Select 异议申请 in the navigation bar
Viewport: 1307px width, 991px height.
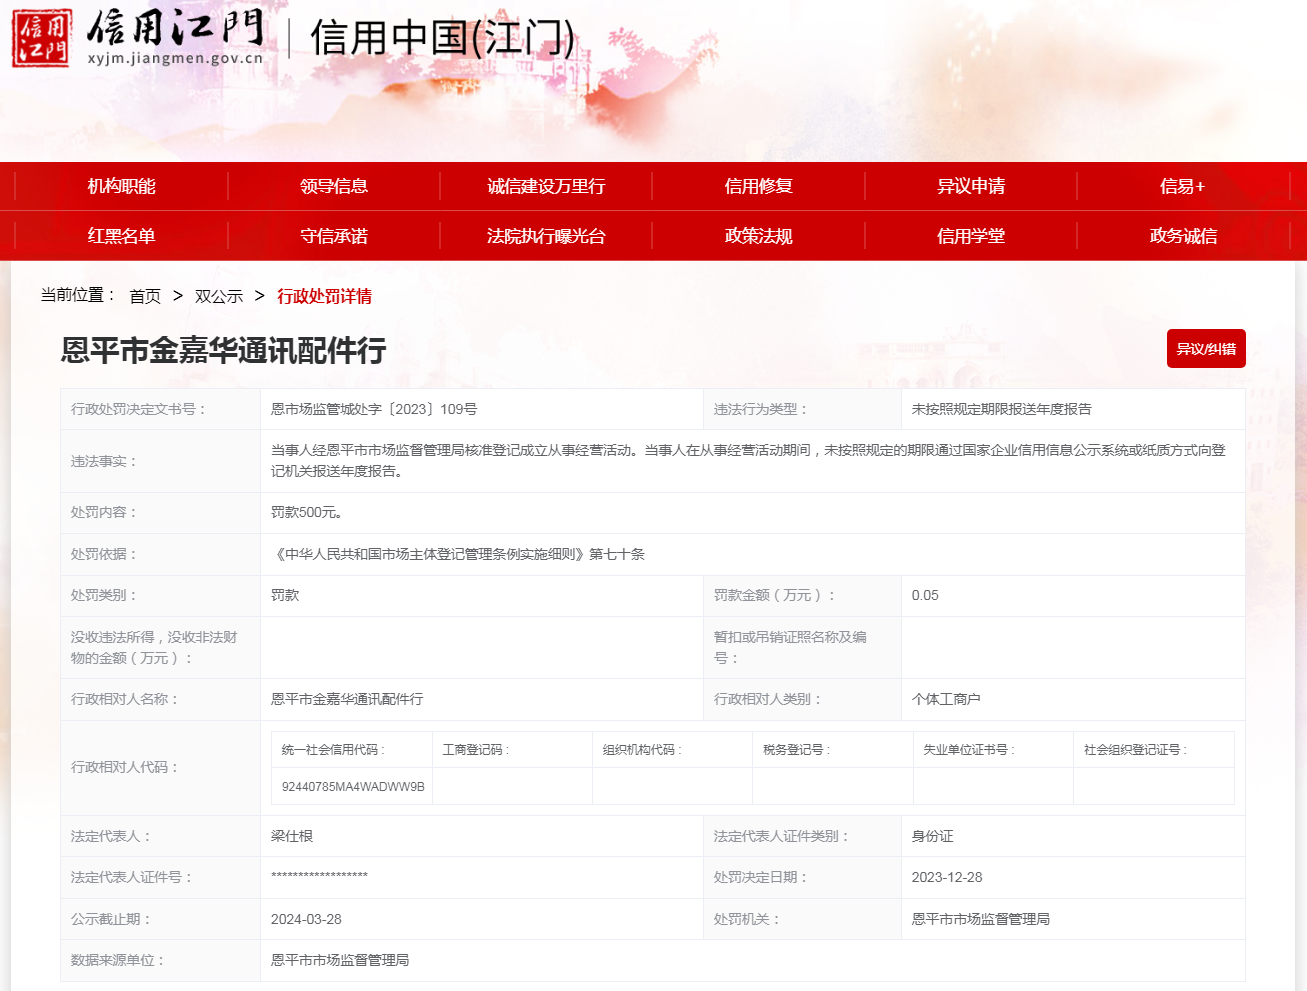pyautogui.click(x=971, y=186)
